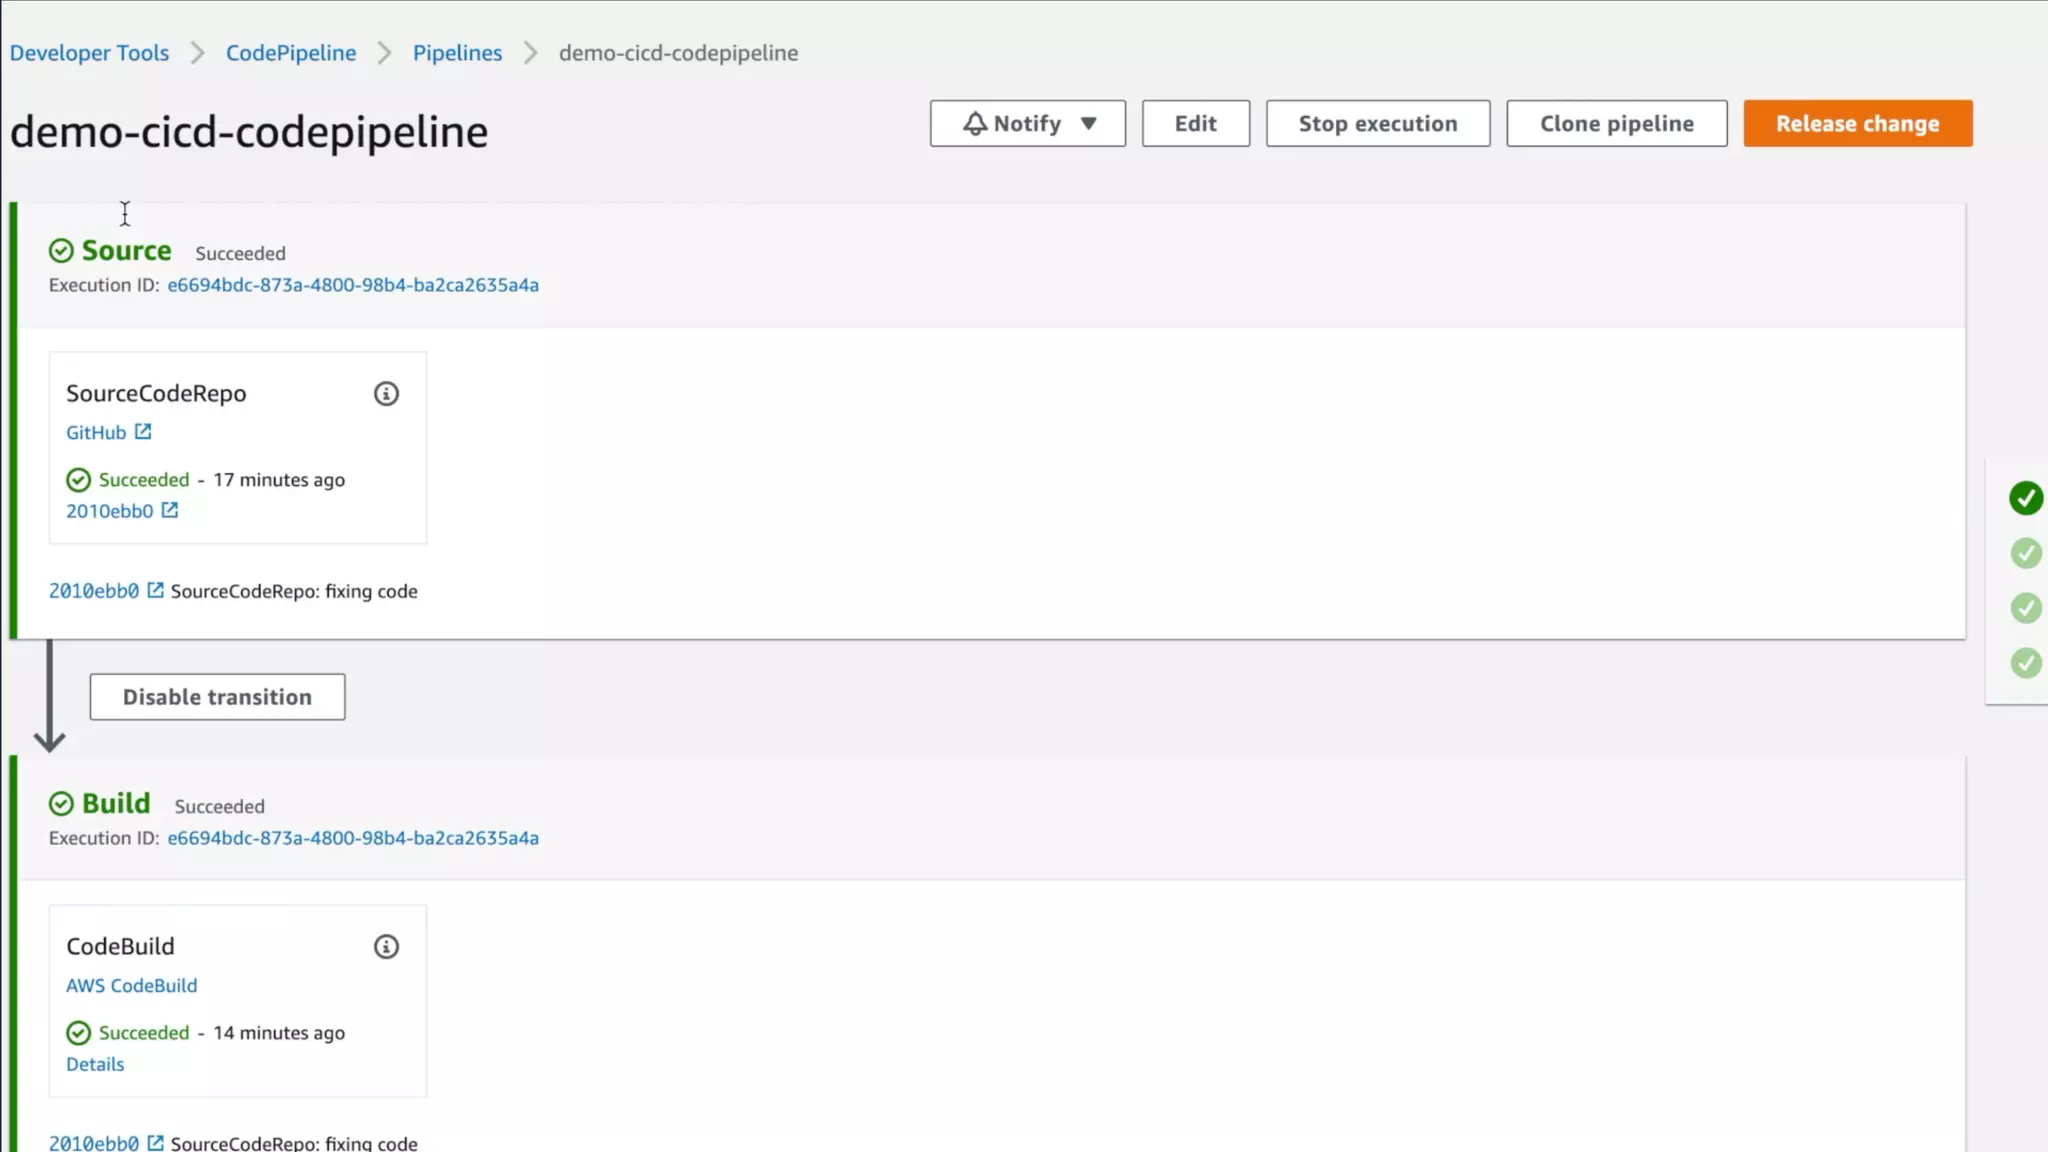Viewport: 2048px width, 1152px height.
Task: Open 2010ebb0 commit link beside 'fixing code' in Source stage
Action: point(94,590)
